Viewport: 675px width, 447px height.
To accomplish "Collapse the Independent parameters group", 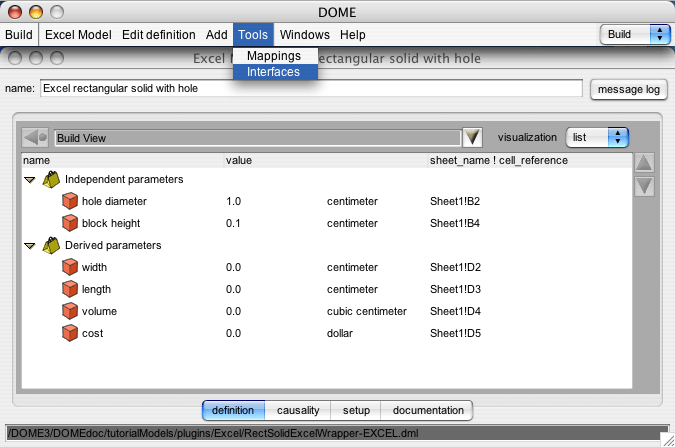I will coord(30,180).
